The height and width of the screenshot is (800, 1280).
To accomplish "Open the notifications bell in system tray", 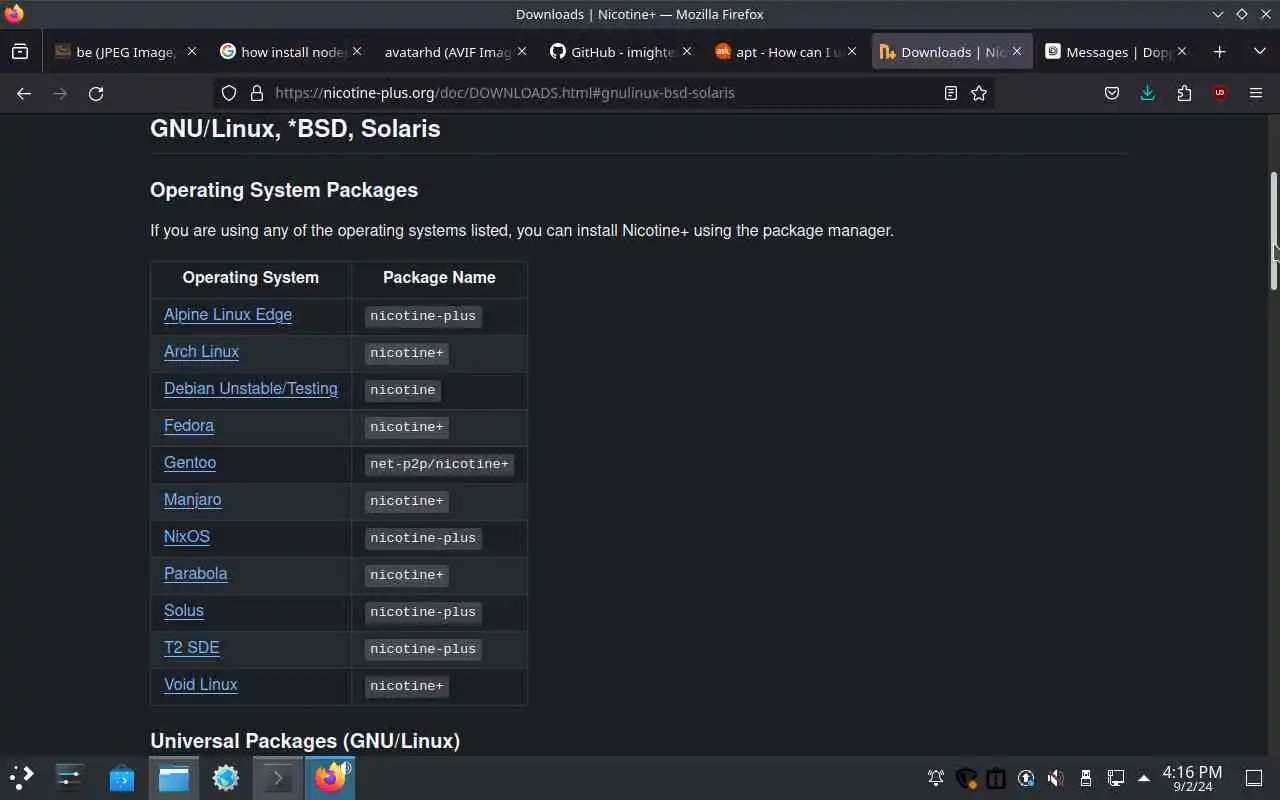I will [x=936, y=778].
